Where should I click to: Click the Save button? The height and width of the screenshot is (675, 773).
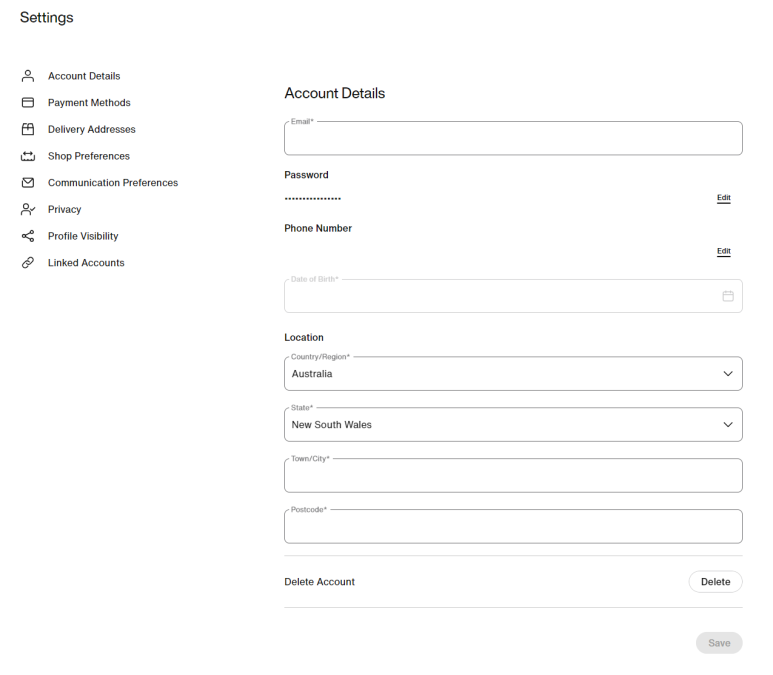(x=719, y=643)
